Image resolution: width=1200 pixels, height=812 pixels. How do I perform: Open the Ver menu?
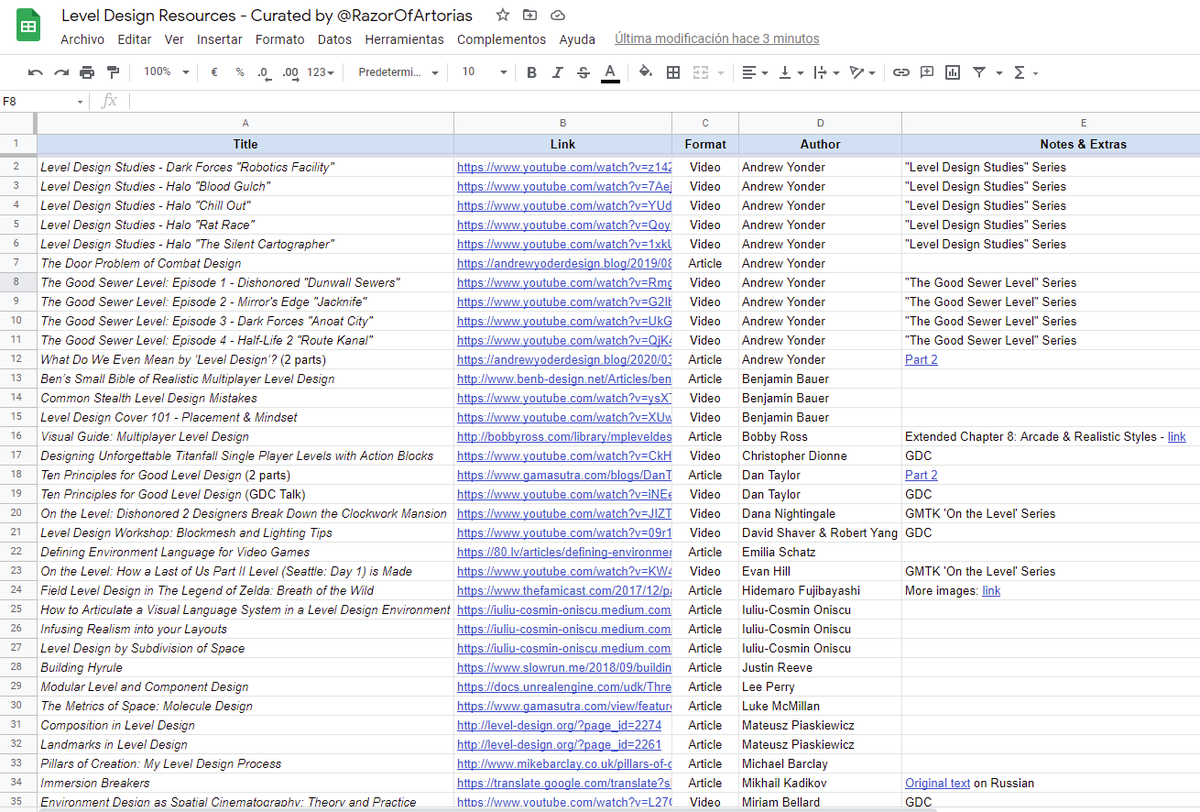(x=174, y=39)
